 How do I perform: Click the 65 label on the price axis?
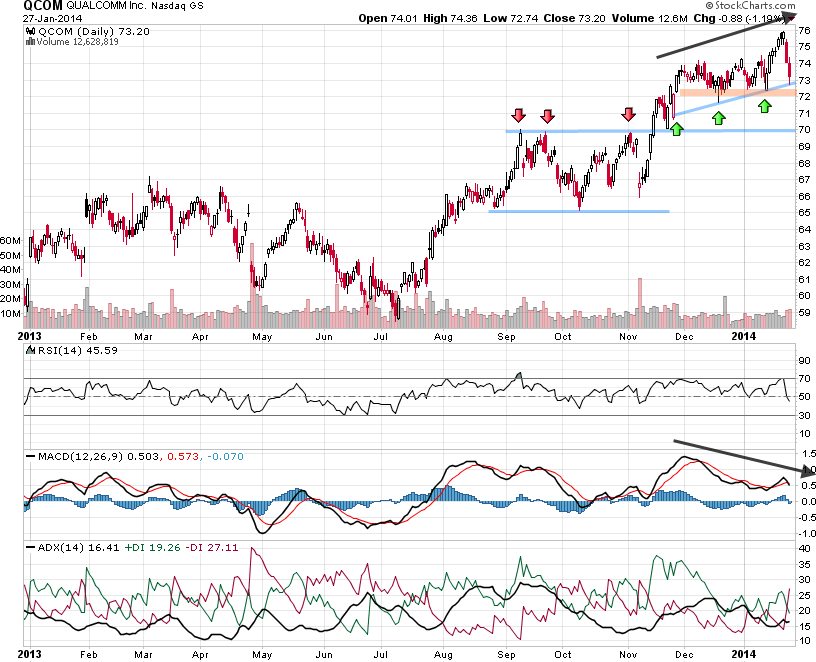pyautogui.click(x=804, y=212)
